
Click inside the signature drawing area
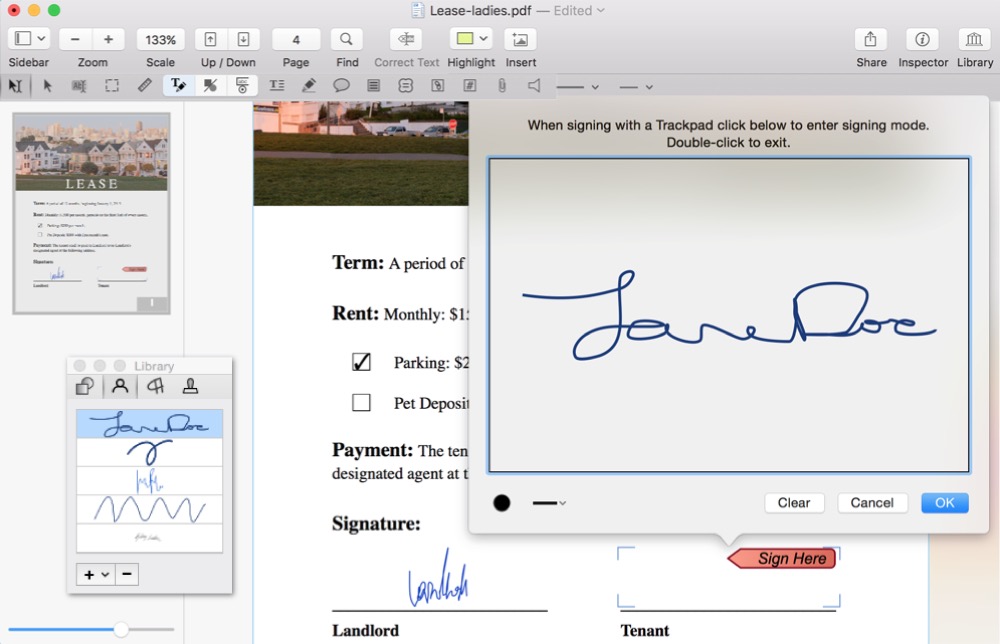tap(729, 315)
